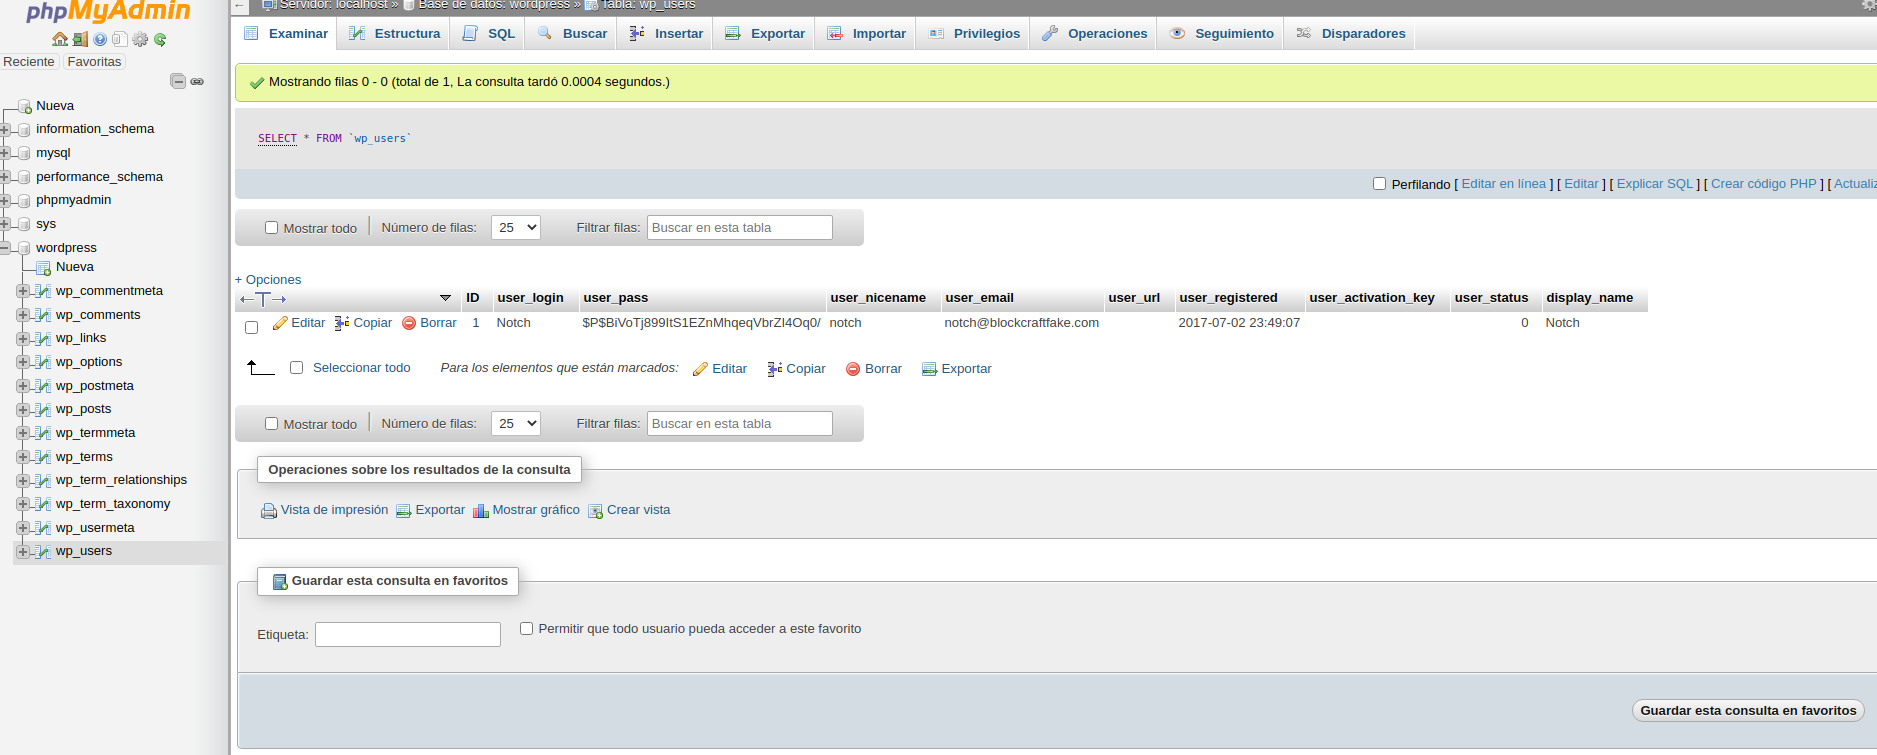Open phpMyAdmin documentation via blue question icon
1877x755 pixels.
coord(100,40)
